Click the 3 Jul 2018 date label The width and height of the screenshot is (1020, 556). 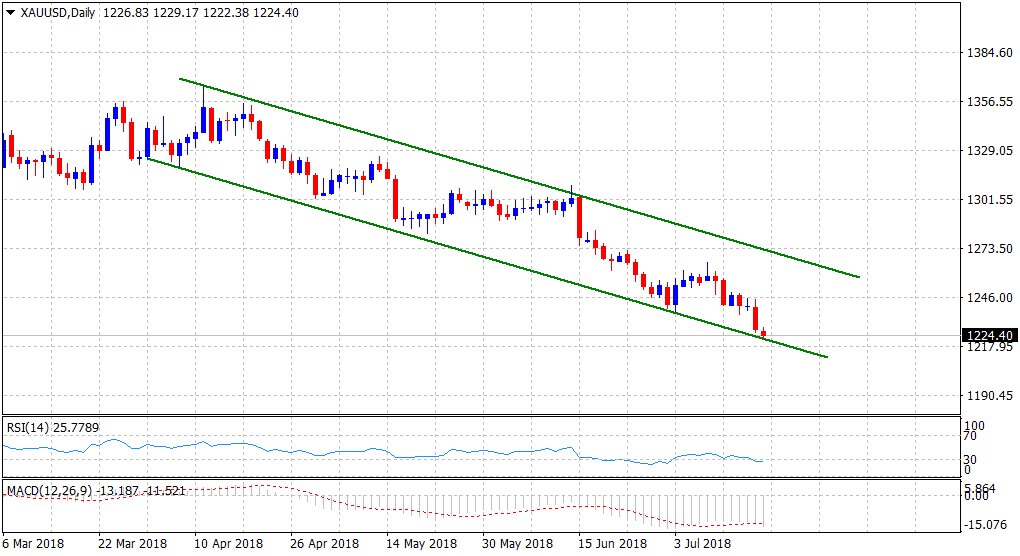(703, 543)
